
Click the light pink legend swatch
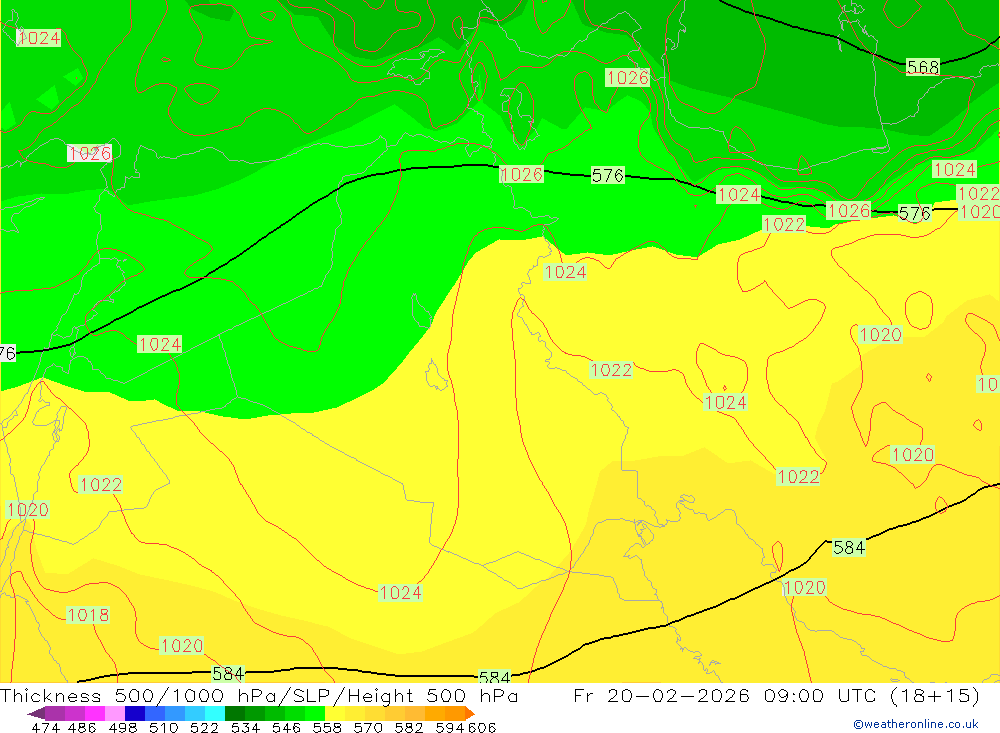click(x=115, y=713)
